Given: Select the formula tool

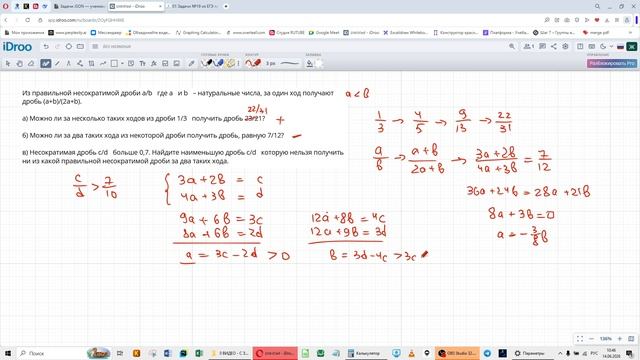Looking at the screenshot, I should click(153, 63).
